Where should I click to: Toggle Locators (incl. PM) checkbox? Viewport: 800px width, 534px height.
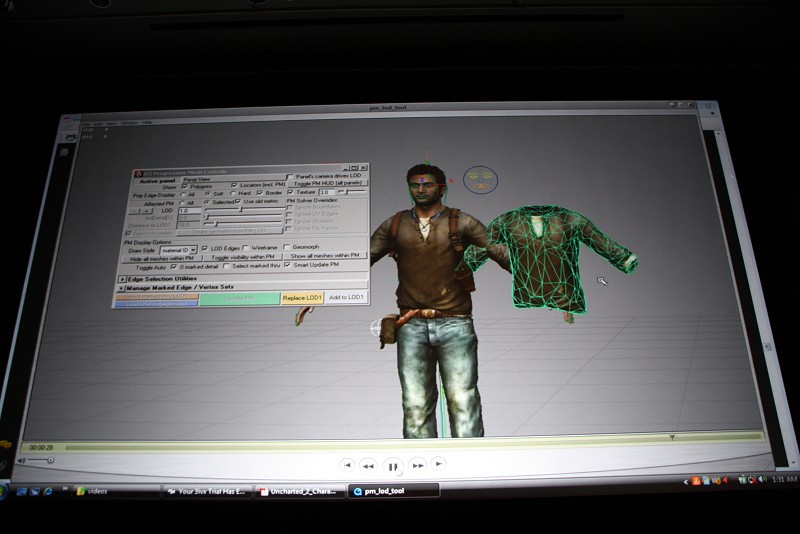coord(234,185)
